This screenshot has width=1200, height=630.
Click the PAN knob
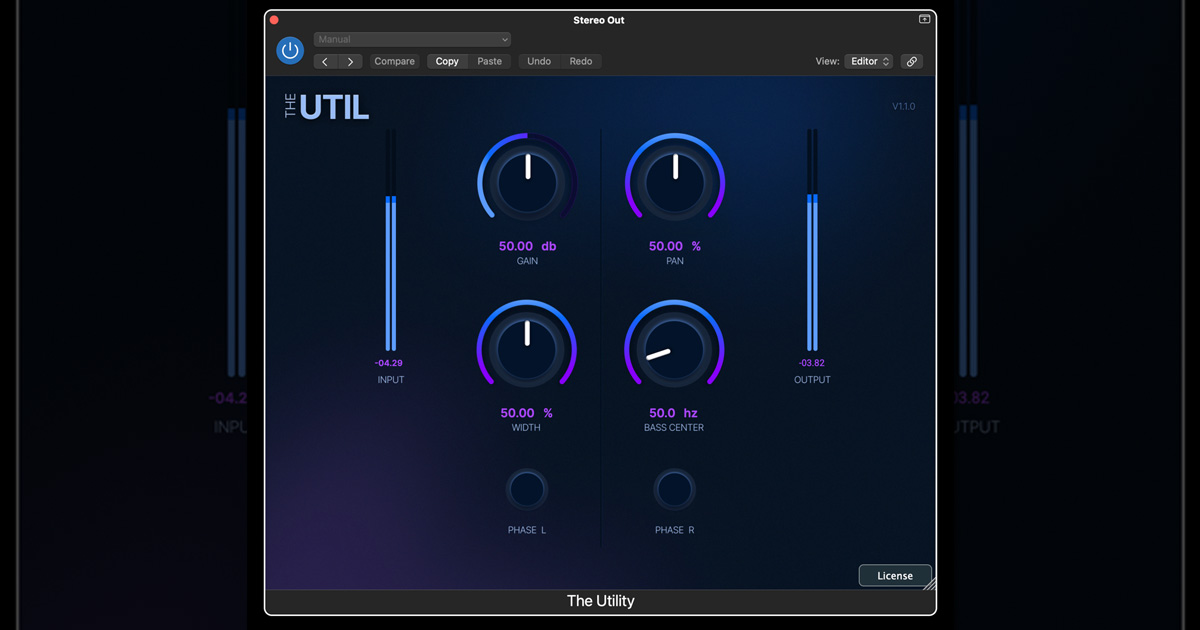(x=674, y=181)
